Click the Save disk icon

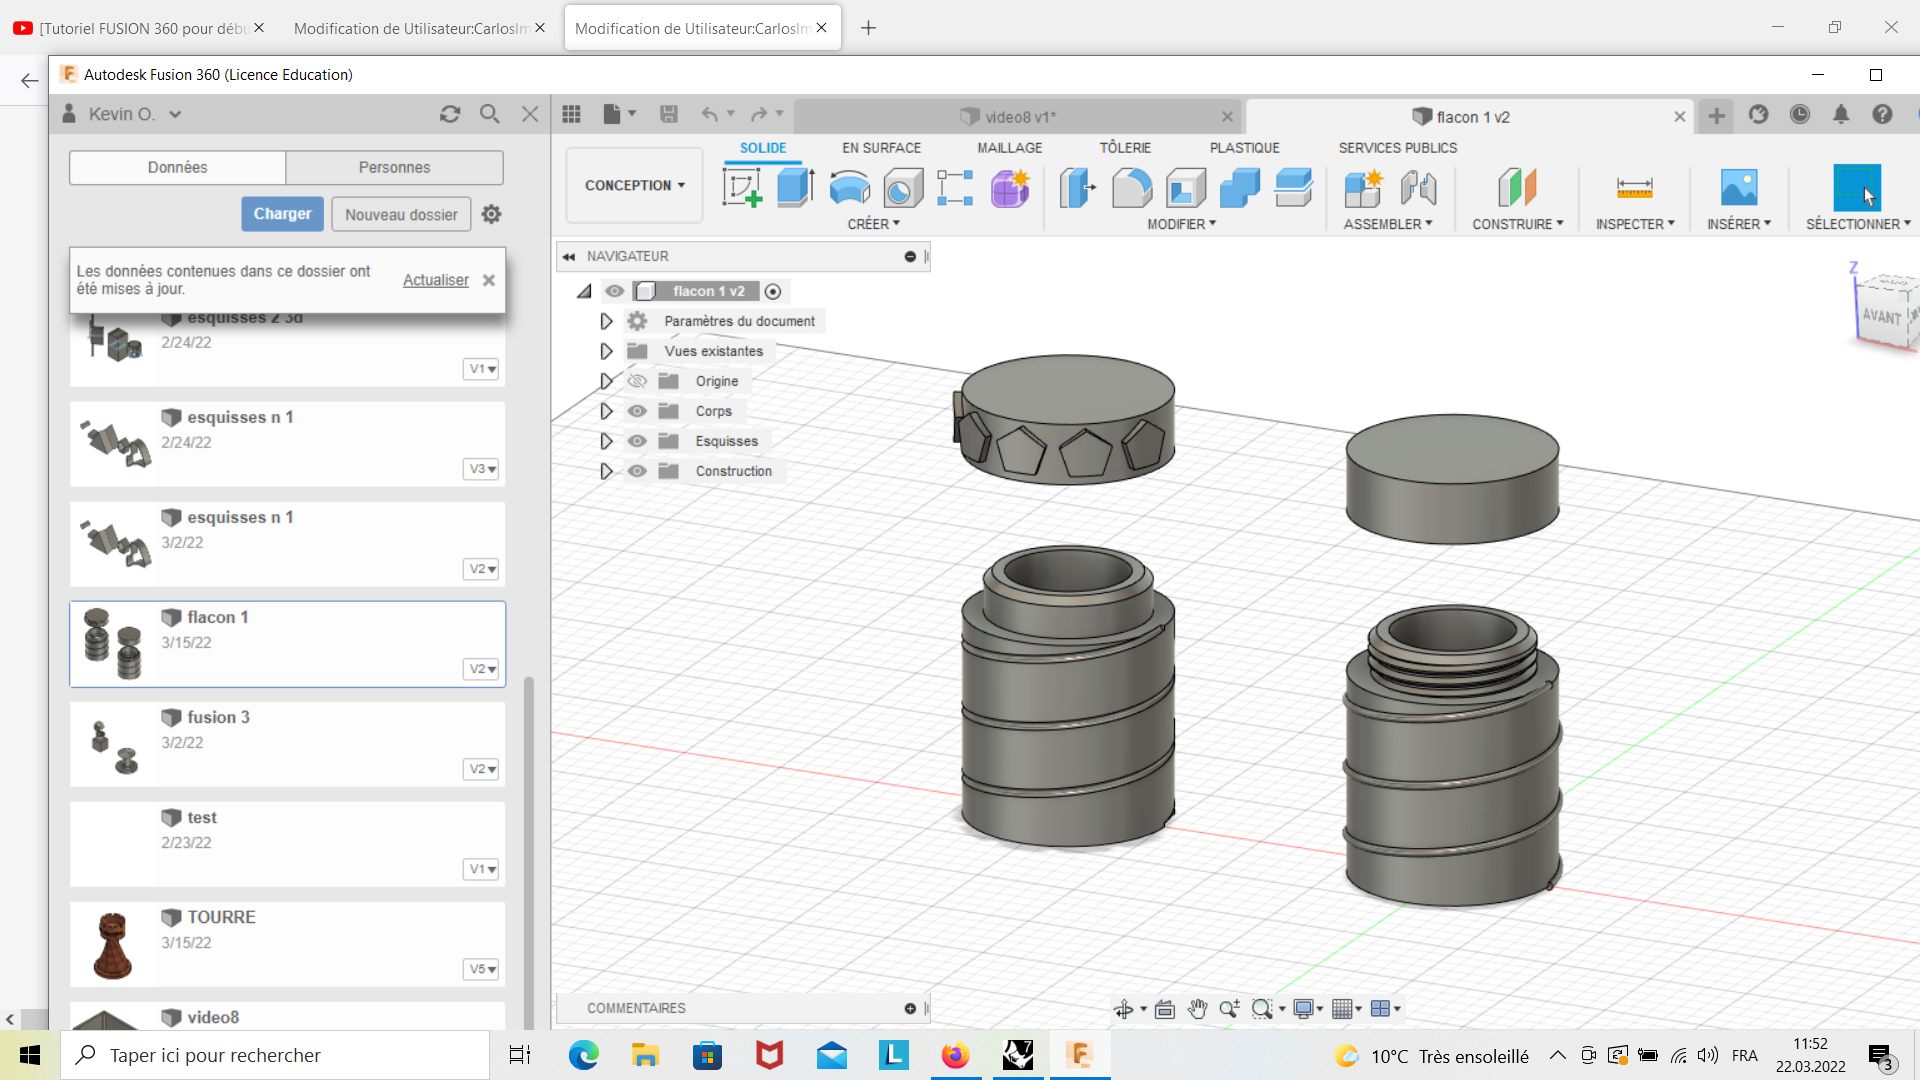coord(669,114)
